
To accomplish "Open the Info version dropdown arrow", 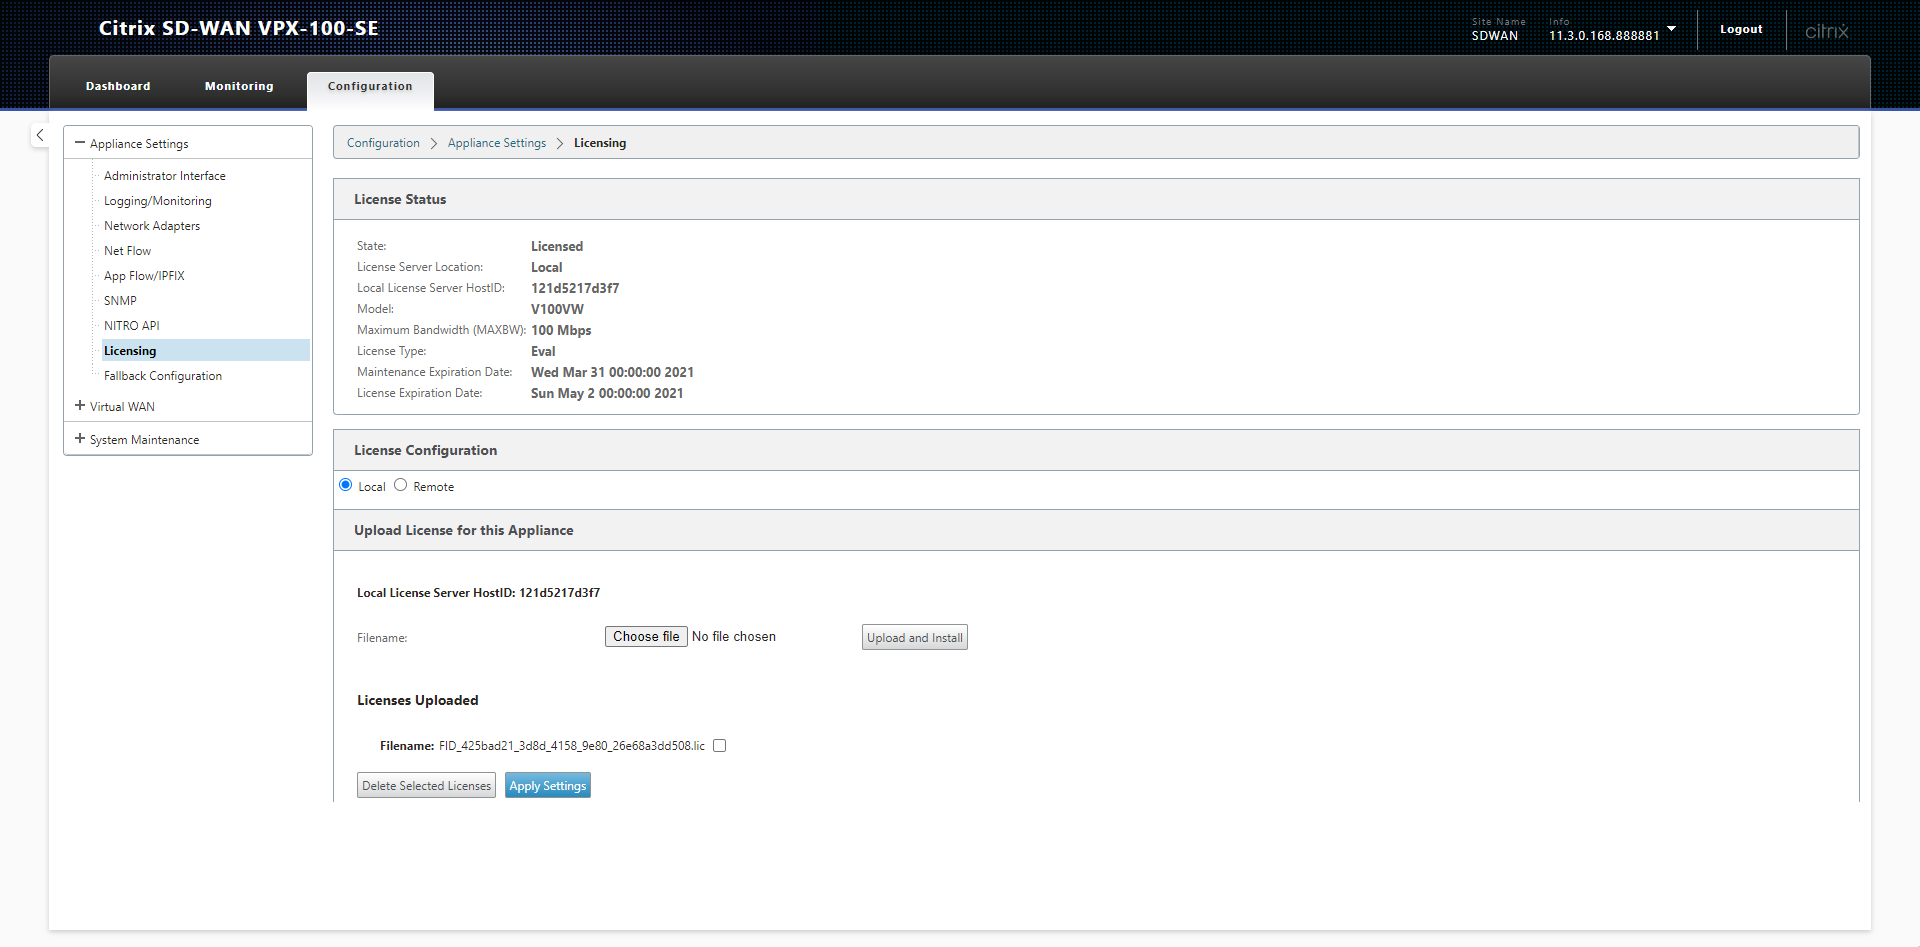I will click(x=1671, y=29).
